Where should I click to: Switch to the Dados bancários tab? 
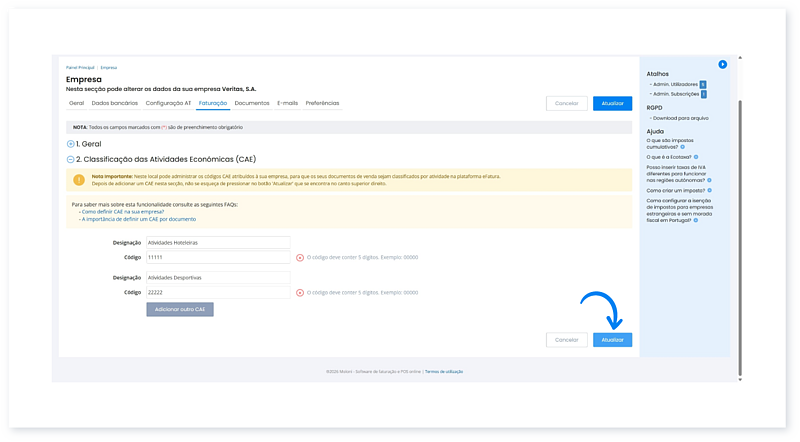(115, 103)
